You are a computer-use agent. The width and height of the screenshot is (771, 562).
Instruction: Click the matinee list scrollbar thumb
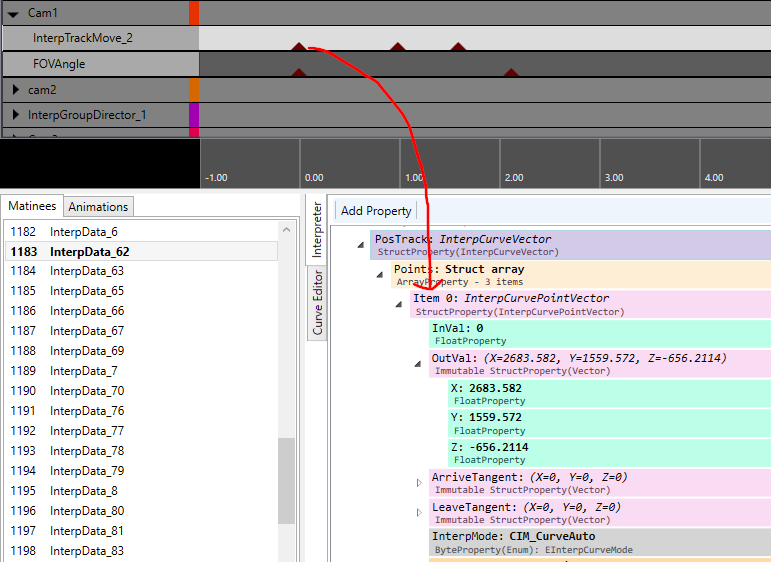click(286, 481)
